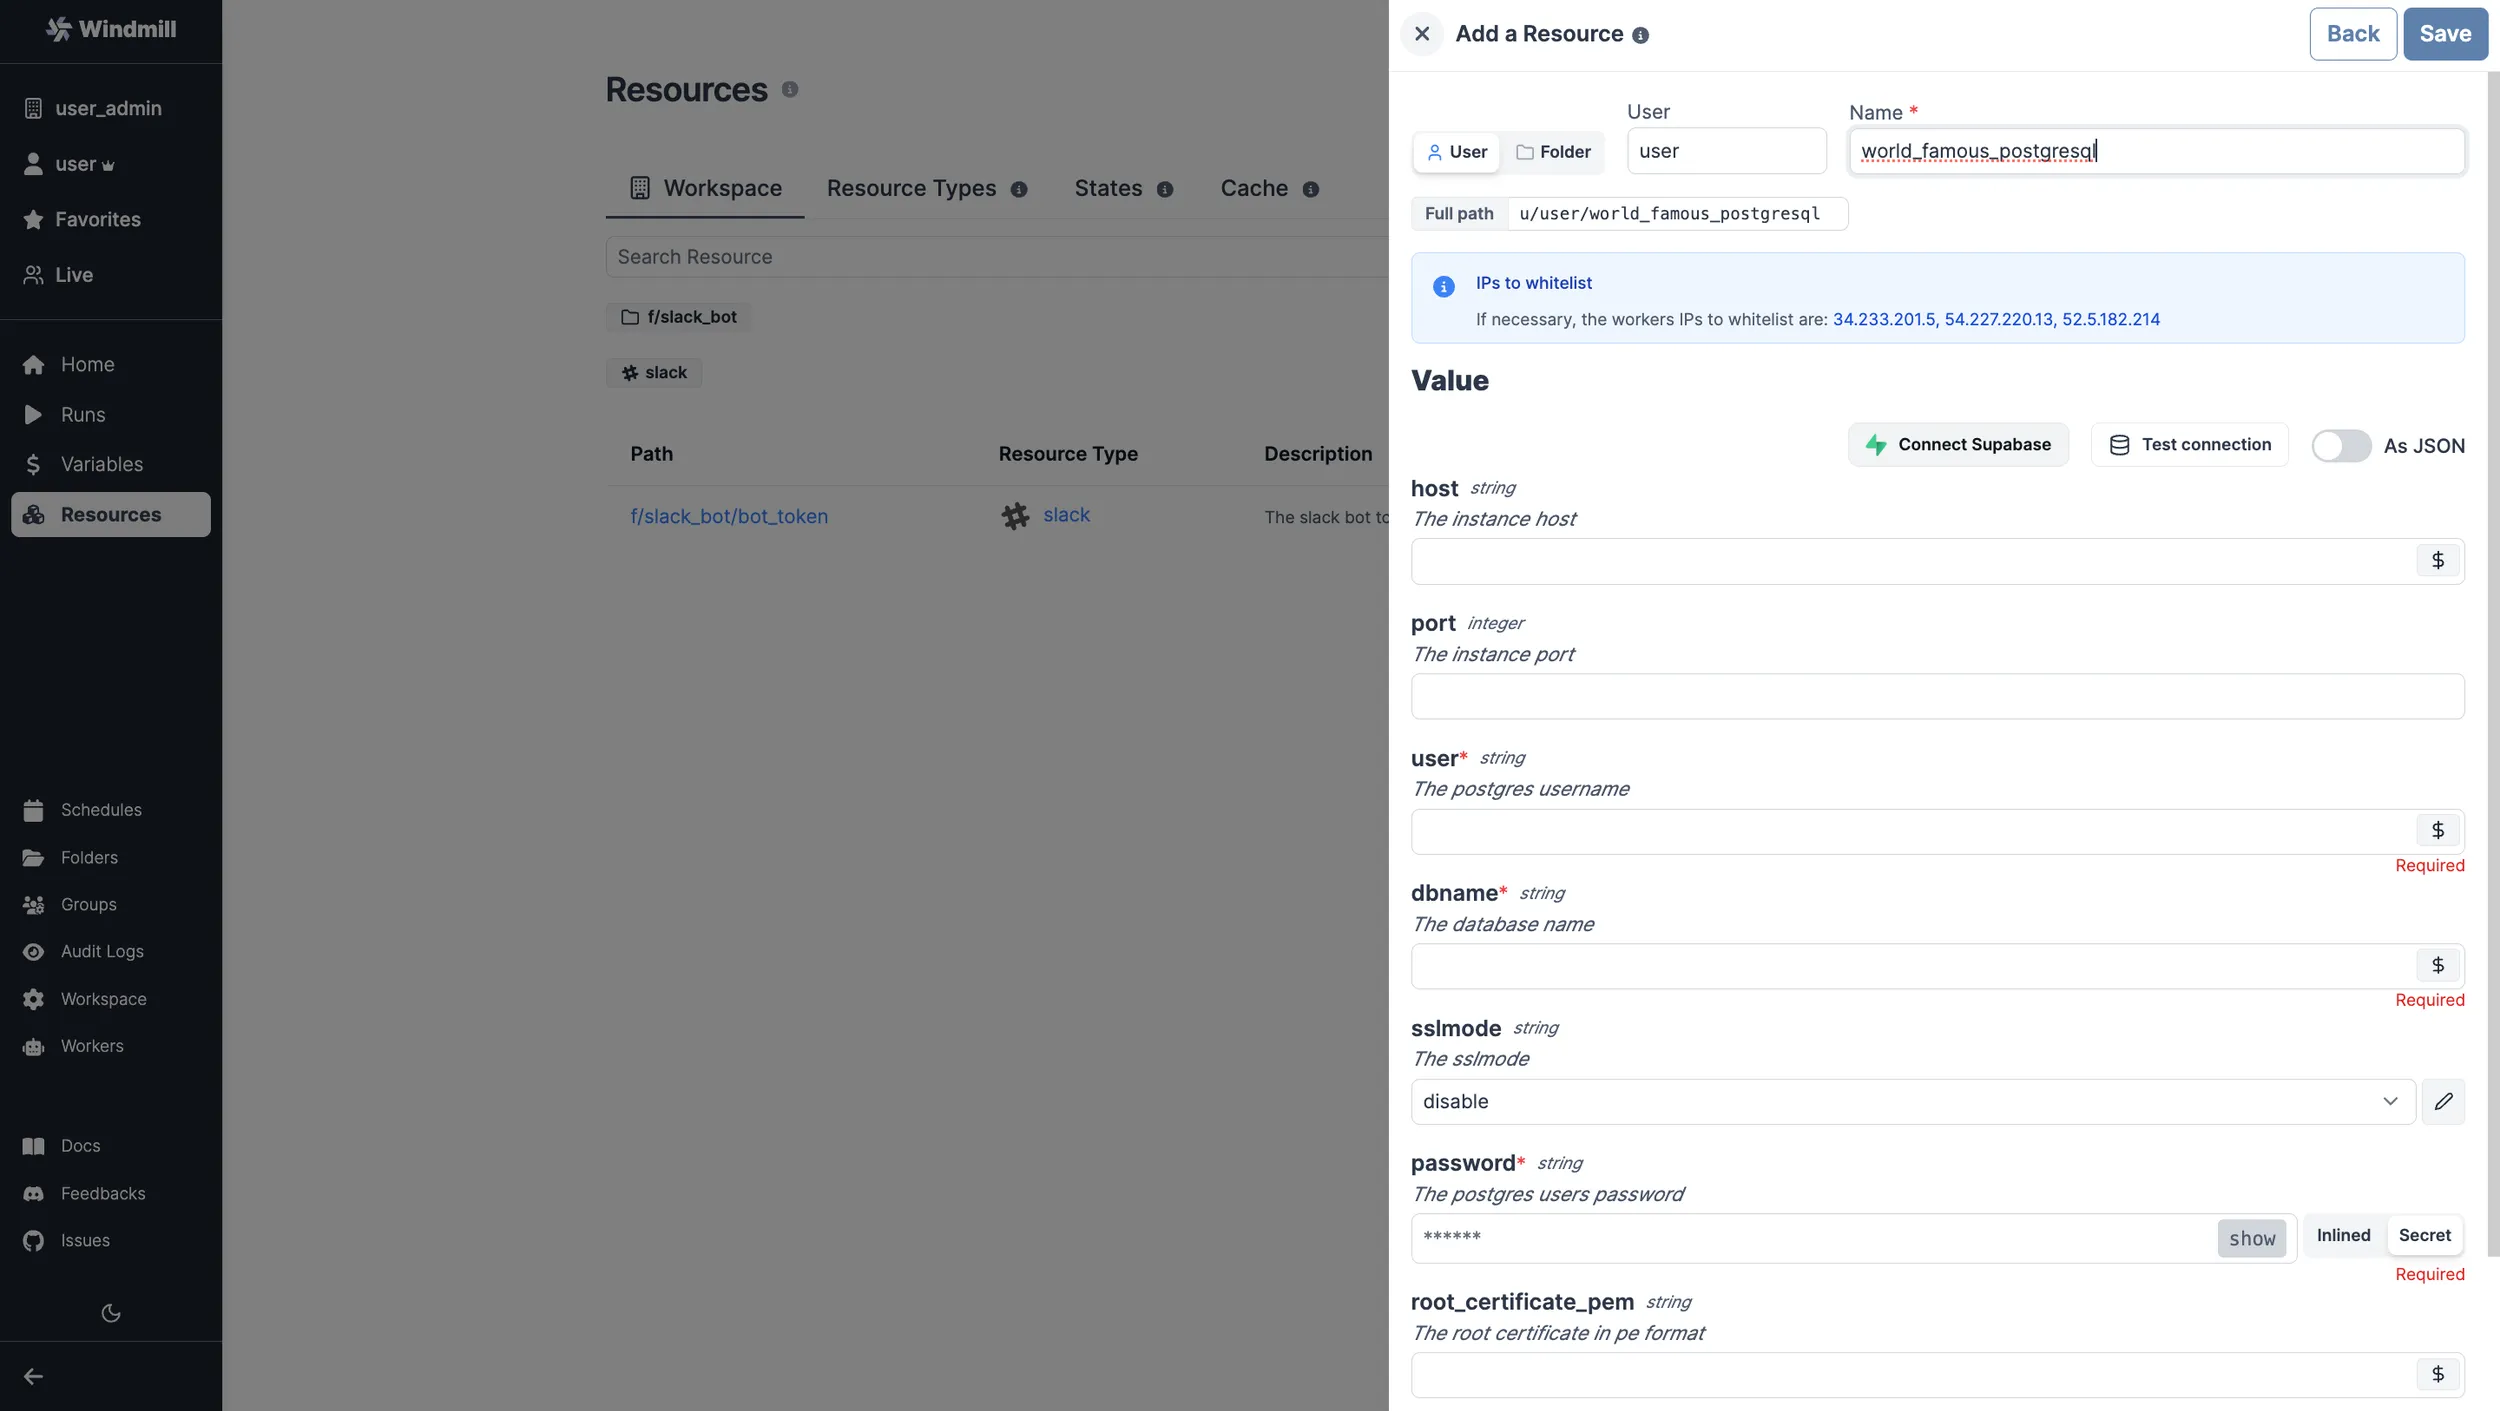The height and width of the screenshot is (1411, 2500).
Task: Open Audit Logs in the sidebar
Action: point(104,951)
